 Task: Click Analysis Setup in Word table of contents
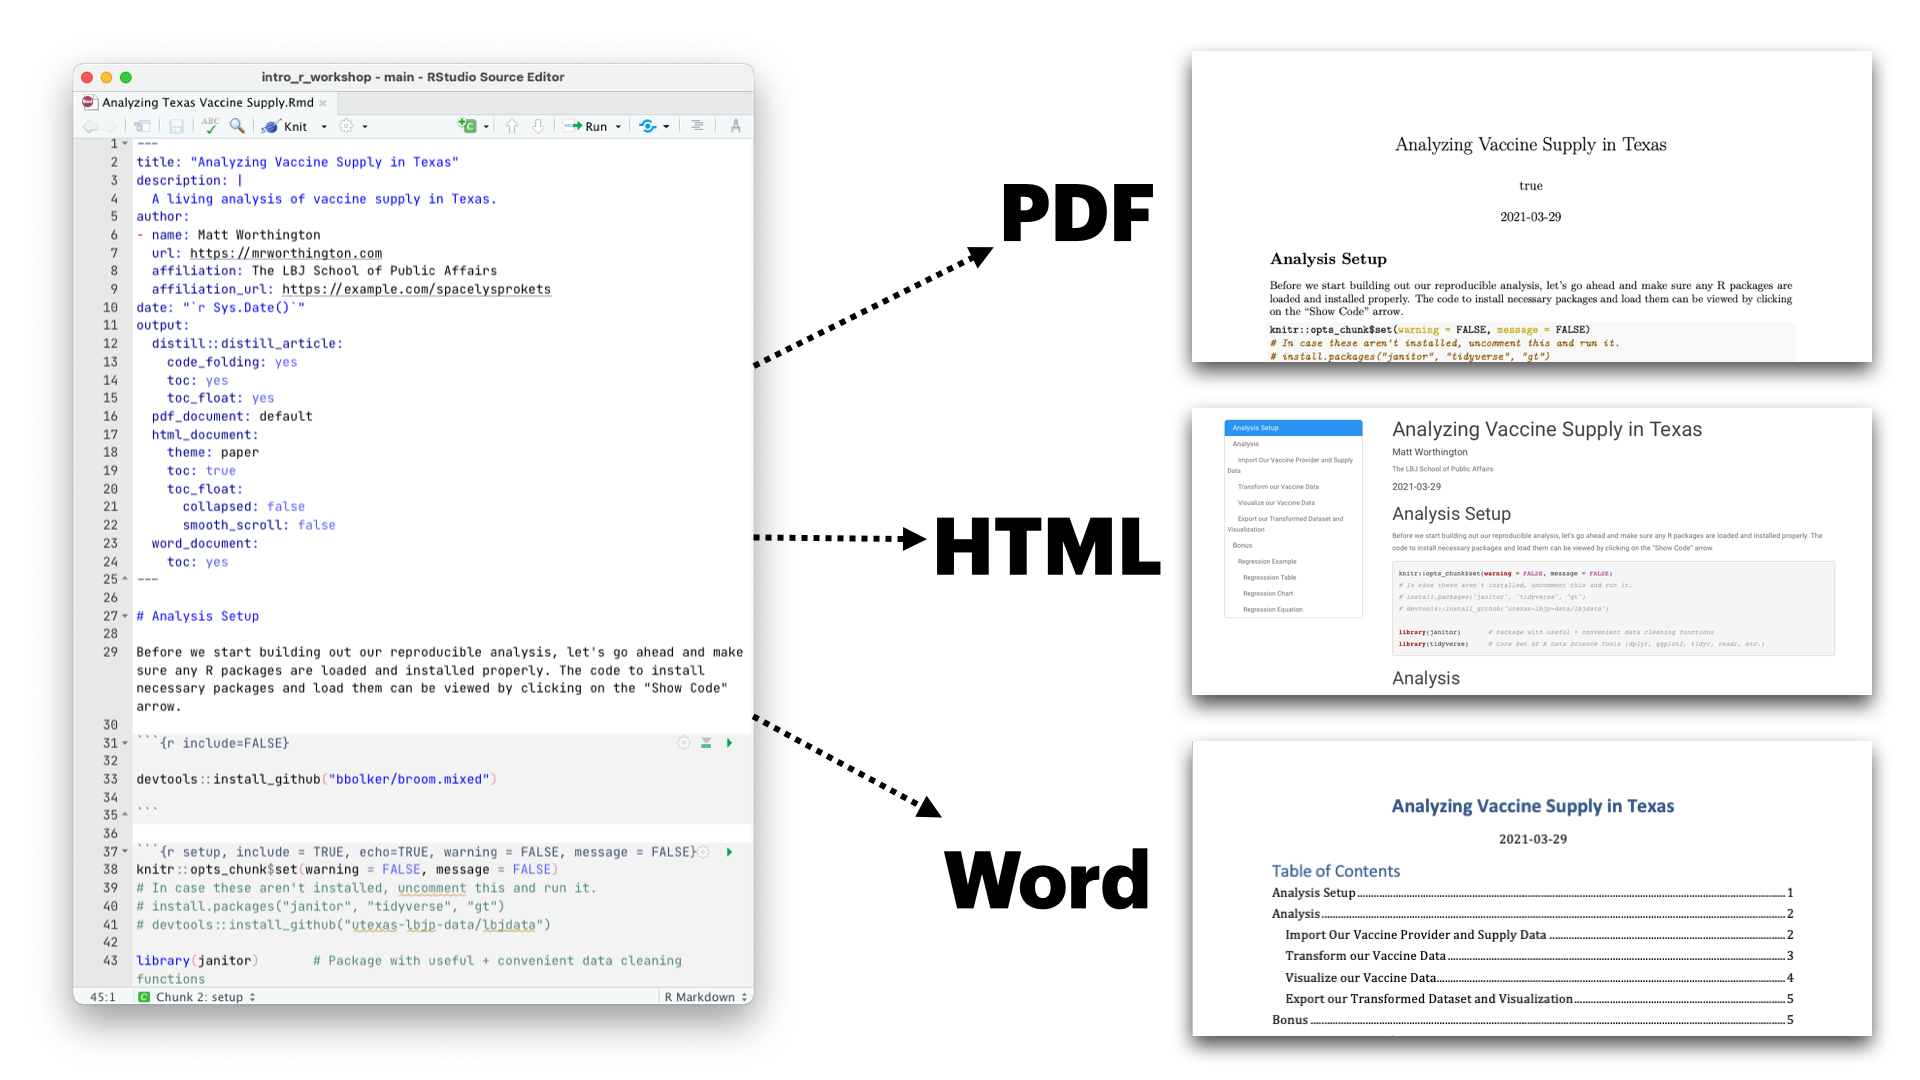[1532, 893]
